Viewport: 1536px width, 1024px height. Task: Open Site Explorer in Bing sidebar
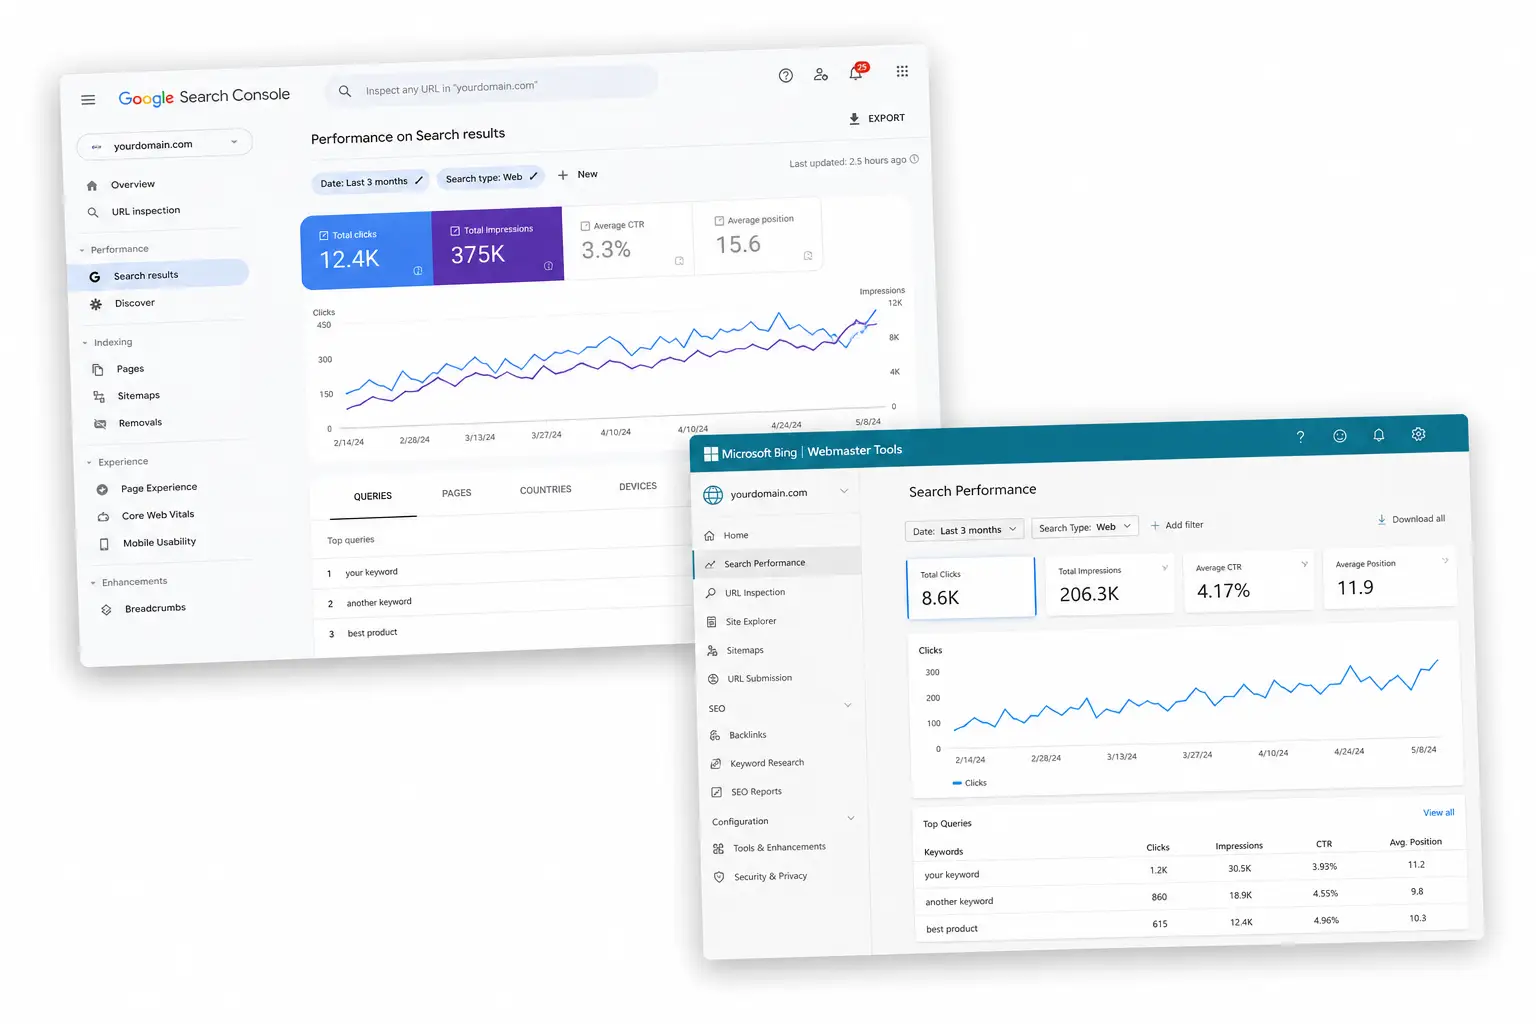coord(751,621)
